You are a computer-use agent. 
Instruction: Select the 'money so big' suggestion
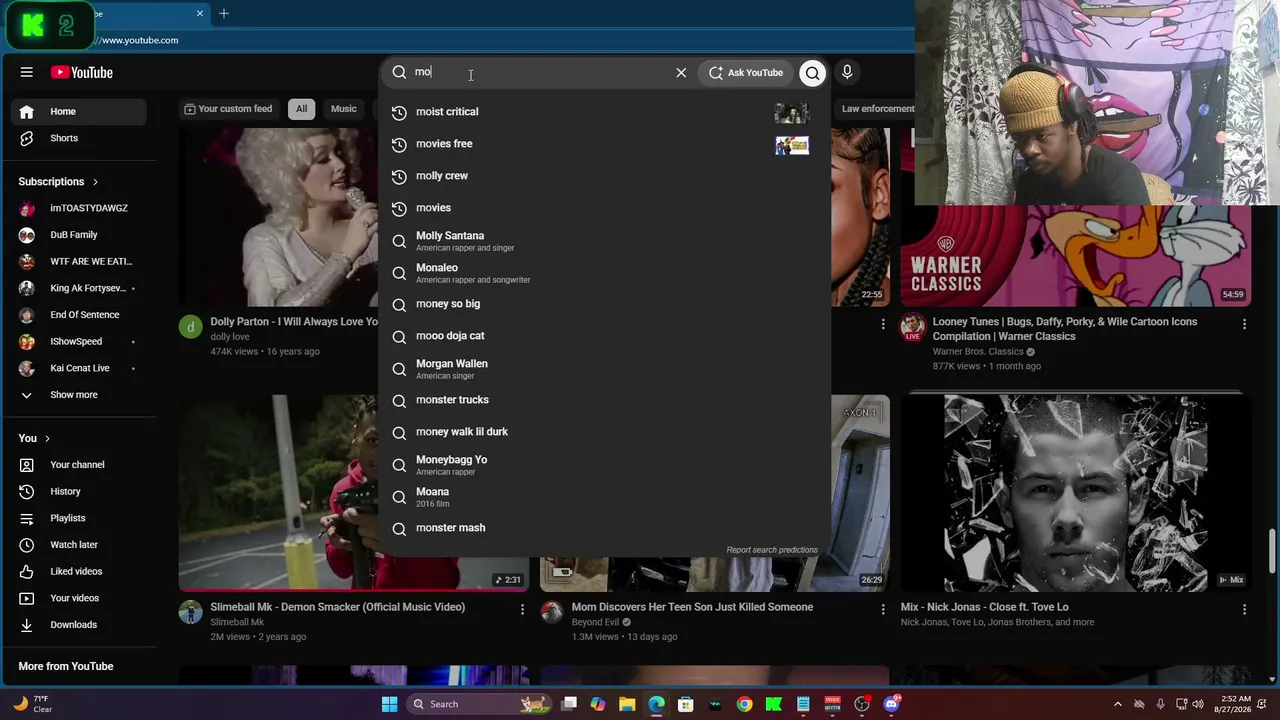(x=604, y=304)
